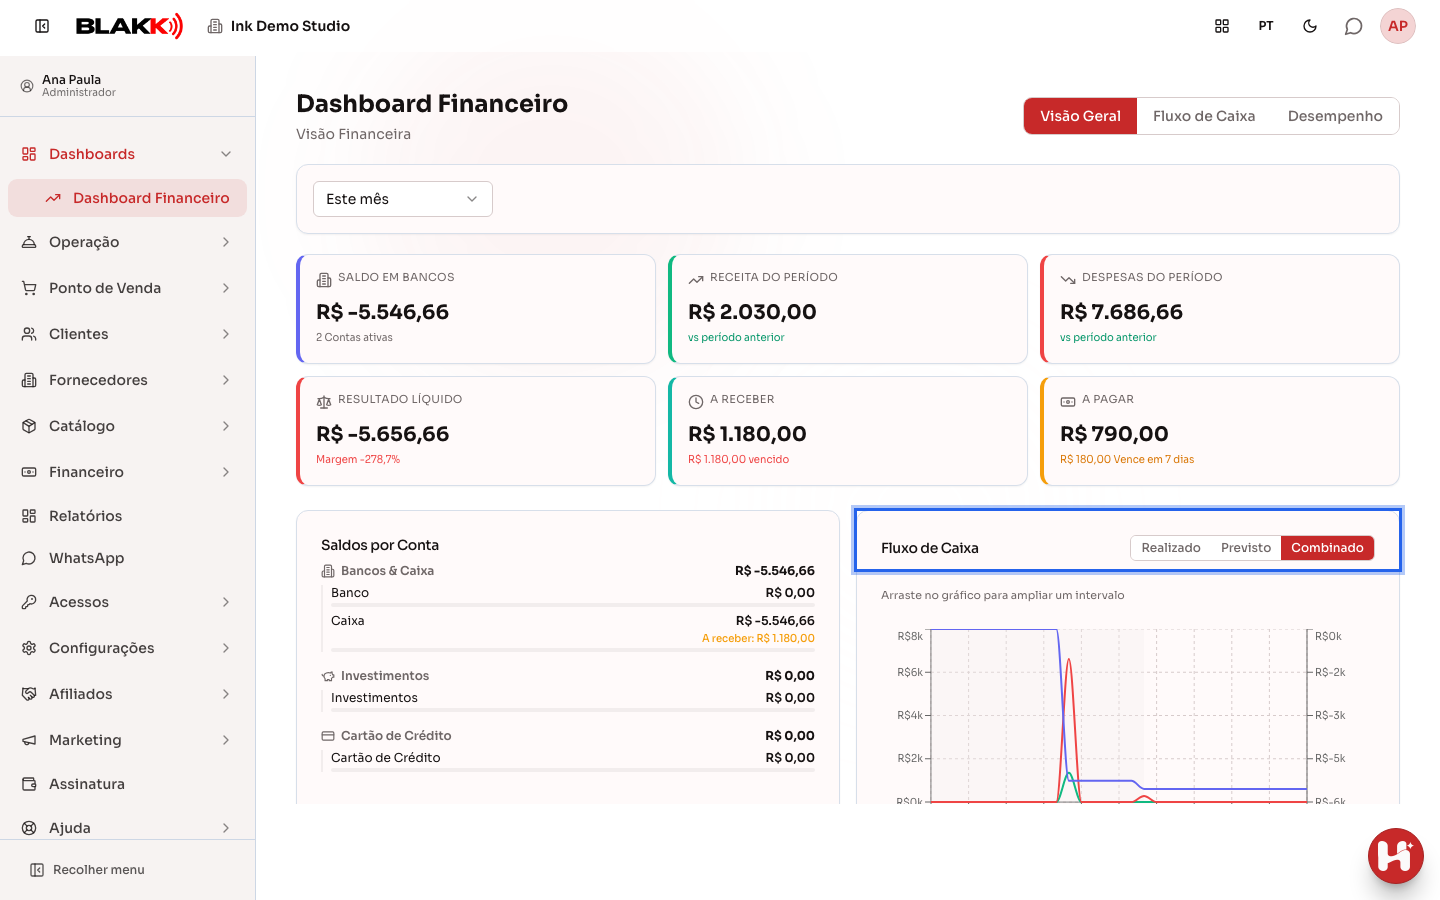Click the A Pagar card
The height and width of the screenshot is (900, 1440).
point(1220,431)
